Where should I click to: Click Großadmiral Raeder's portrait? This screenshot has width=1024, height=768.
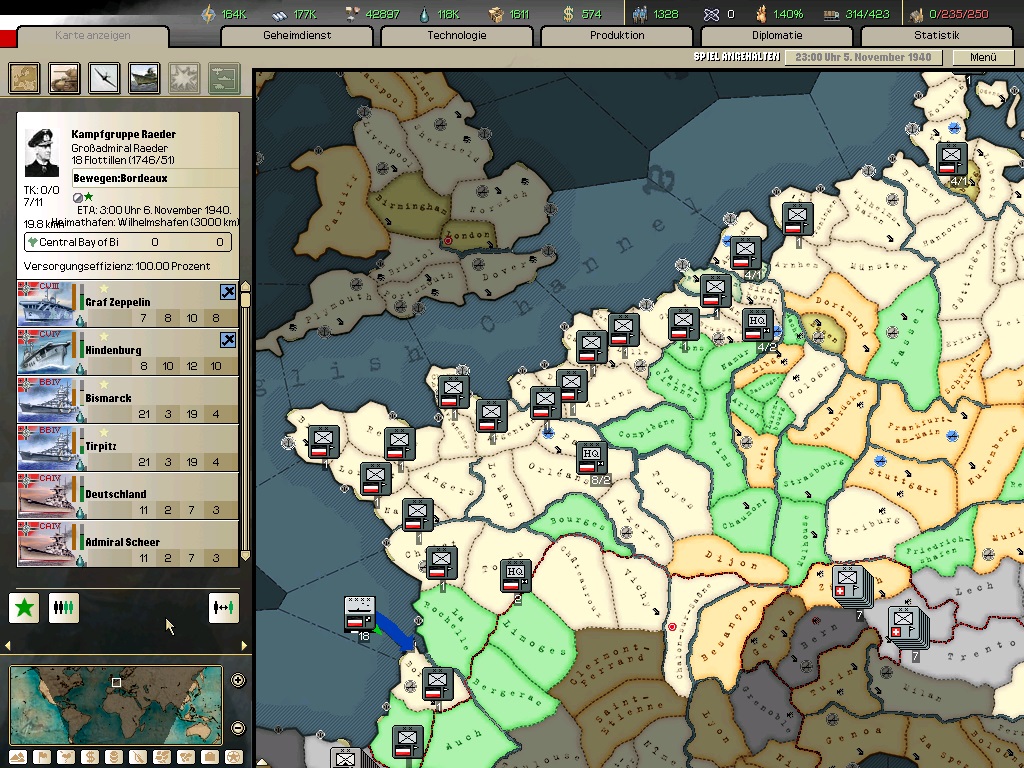(42, 152)
